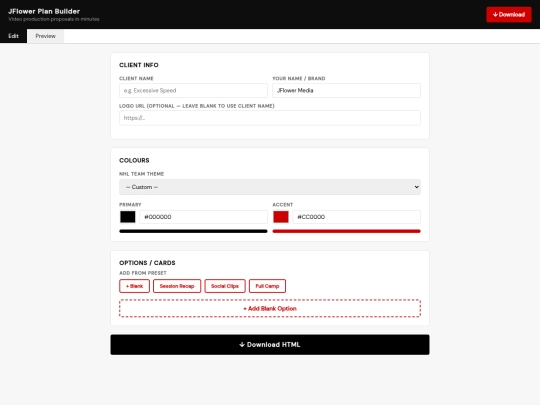Click the Colours section heading
540x405 pixels.
tap(134, 160)
